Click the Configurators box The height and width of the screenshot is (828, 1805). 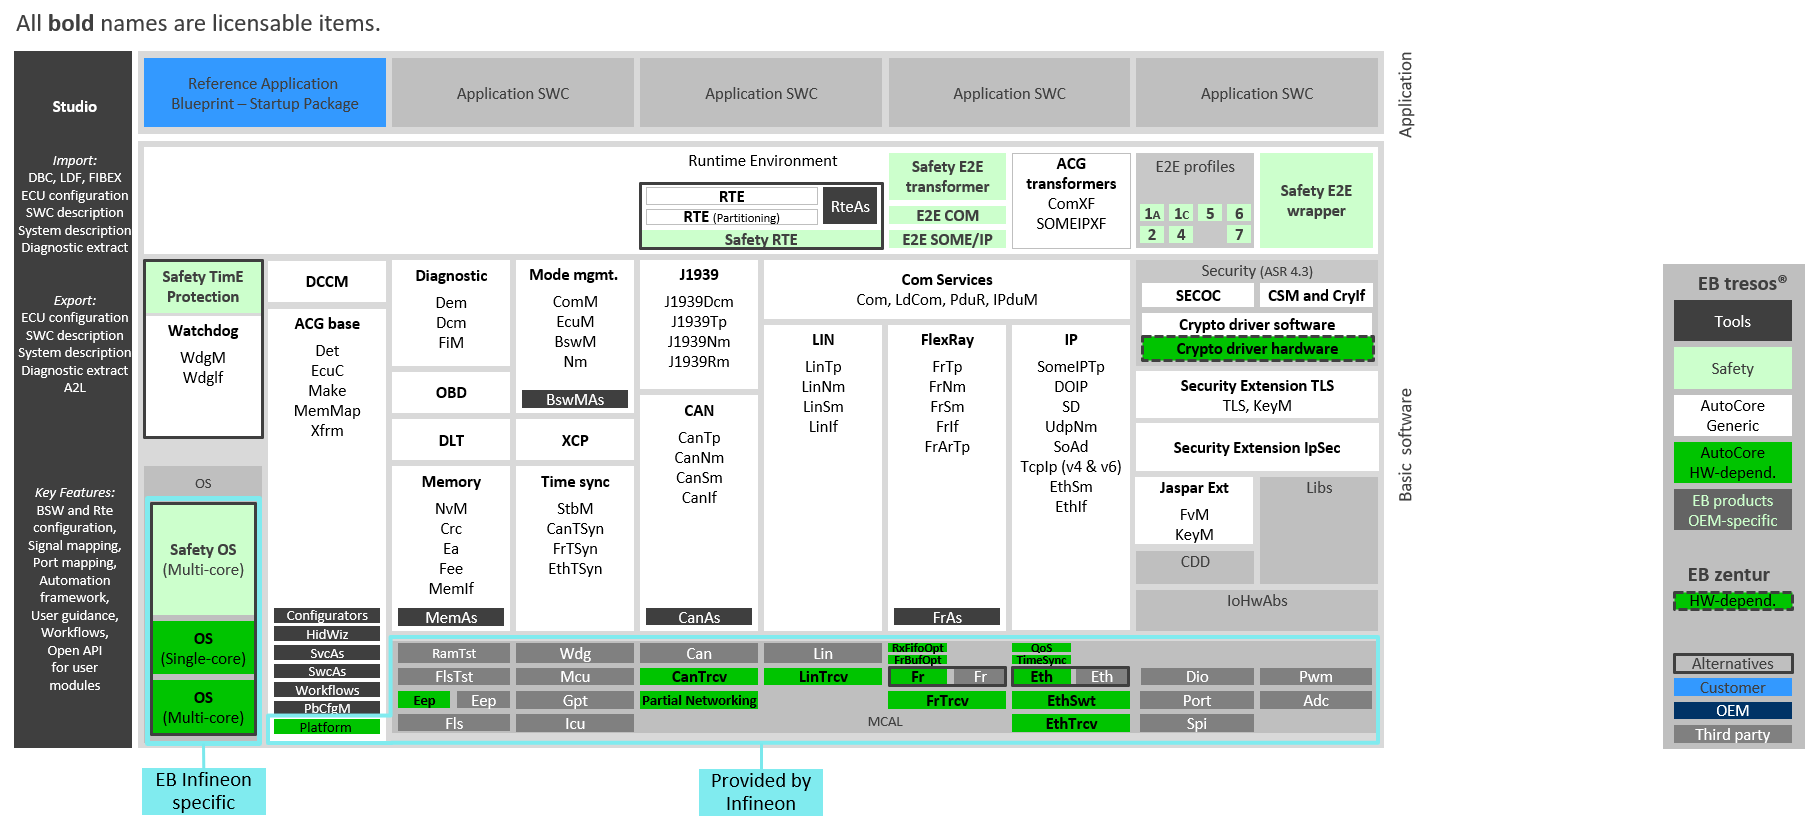(x=327, y=615)
